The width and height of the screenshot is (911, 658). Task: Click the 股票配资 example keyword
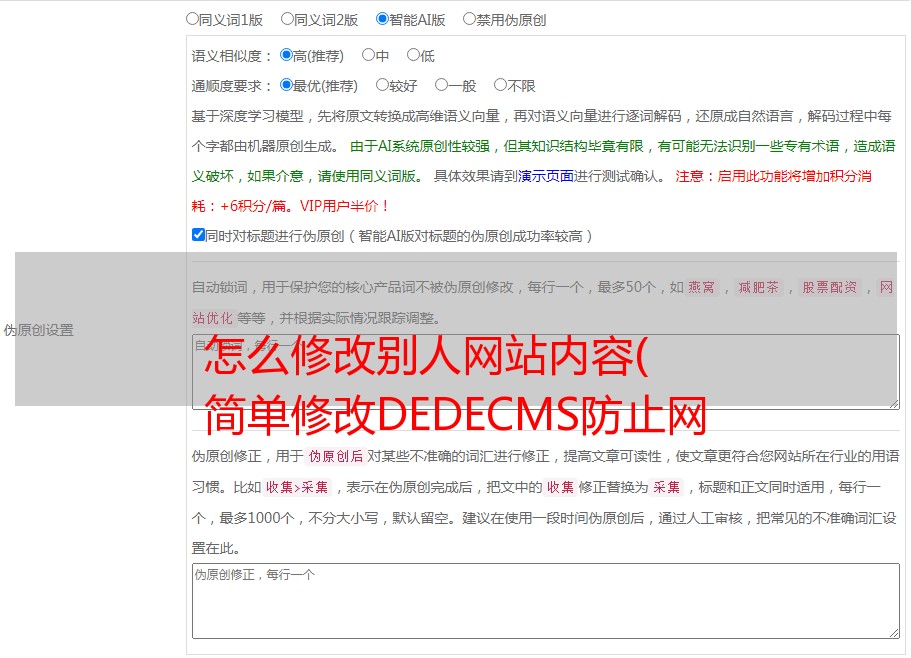coord(830,287)
